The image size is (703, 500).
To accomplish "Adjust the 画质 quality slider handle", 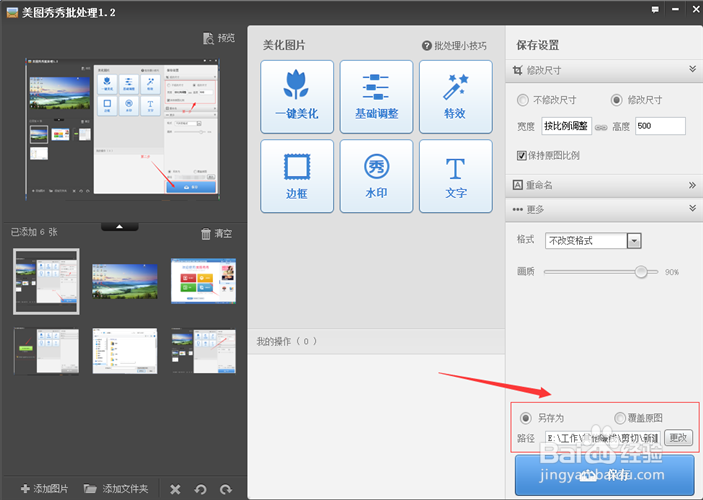I will tap(641, 272).
